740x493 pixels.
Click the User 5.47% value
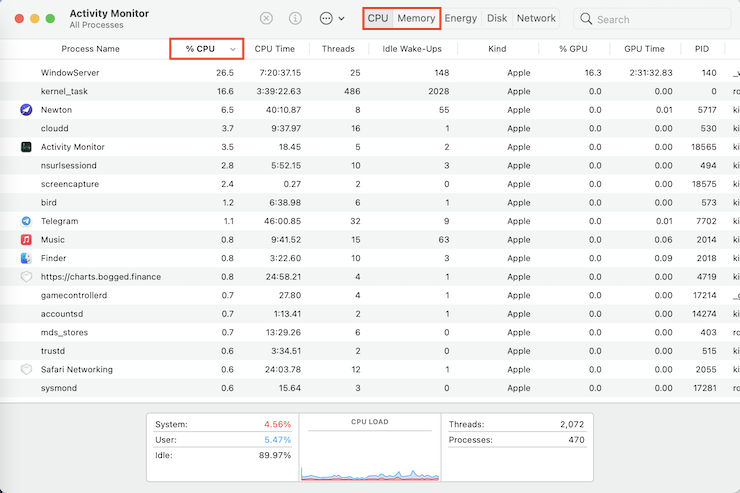[278, 440]
